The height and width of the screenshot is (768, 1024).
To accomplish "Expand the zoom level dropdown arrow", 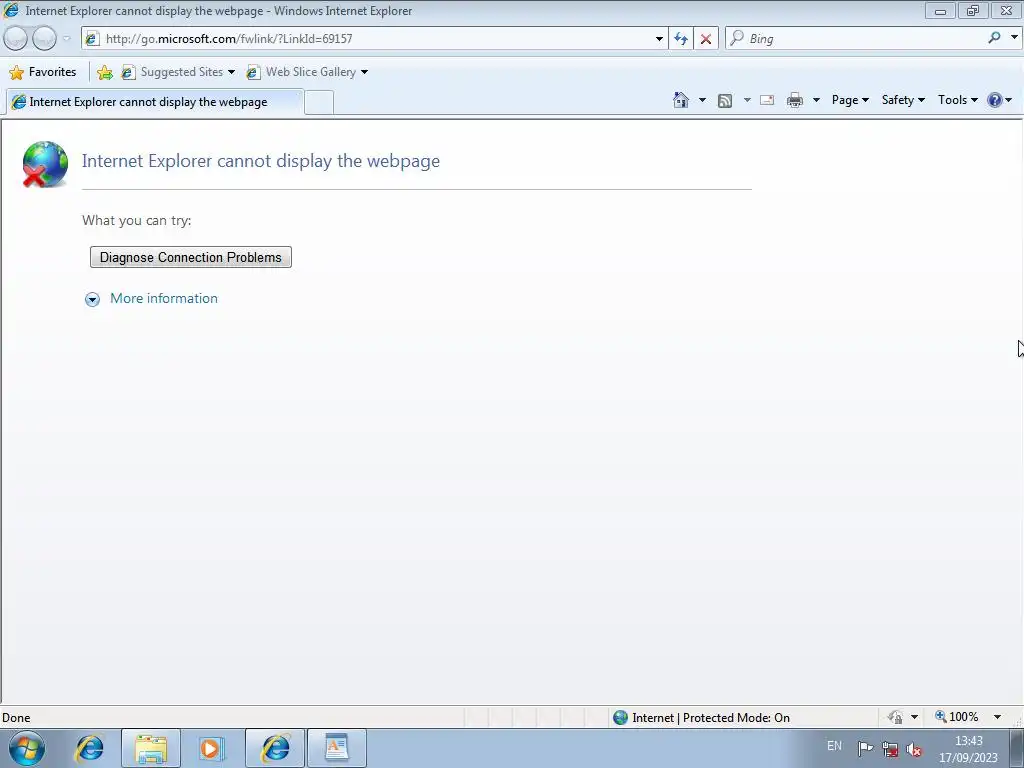I will point(997,717).
